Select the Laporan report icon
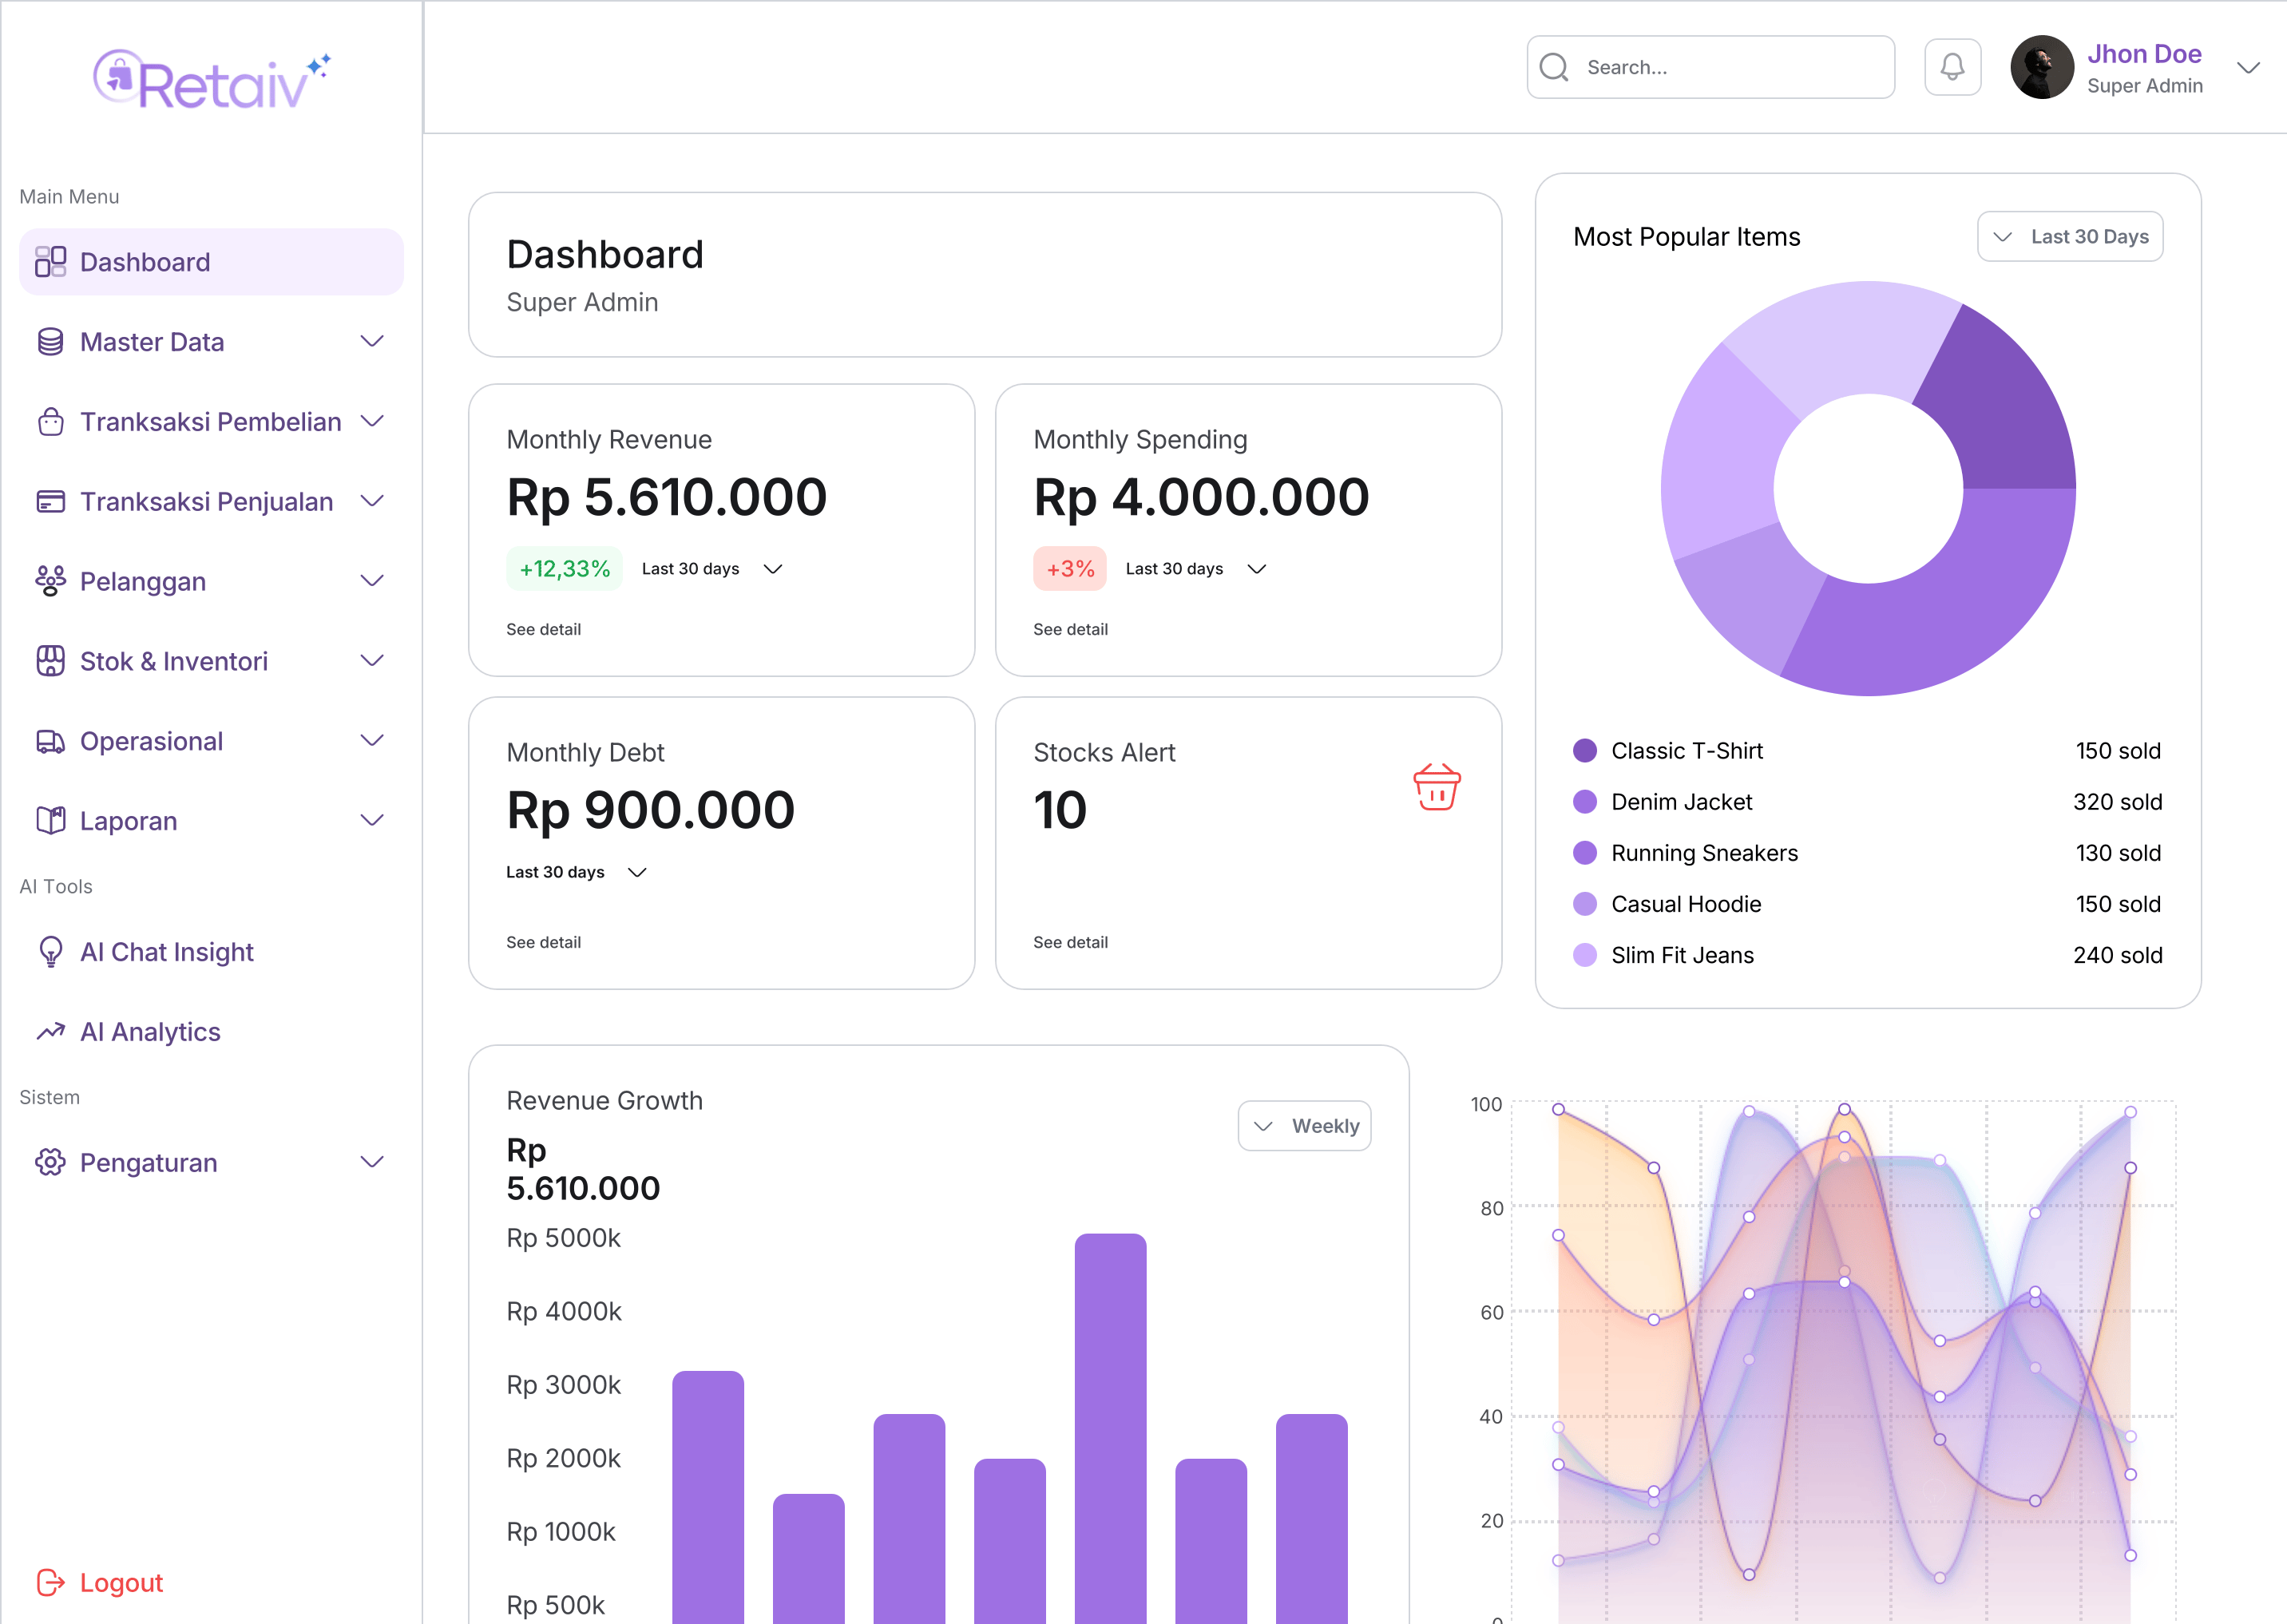This screenshot has height=1624, width=2287. (x=49, y=820)
